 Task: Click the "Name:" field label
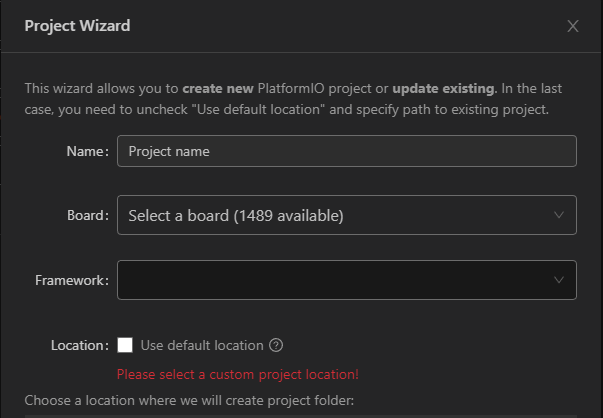(x=87, y=151)
